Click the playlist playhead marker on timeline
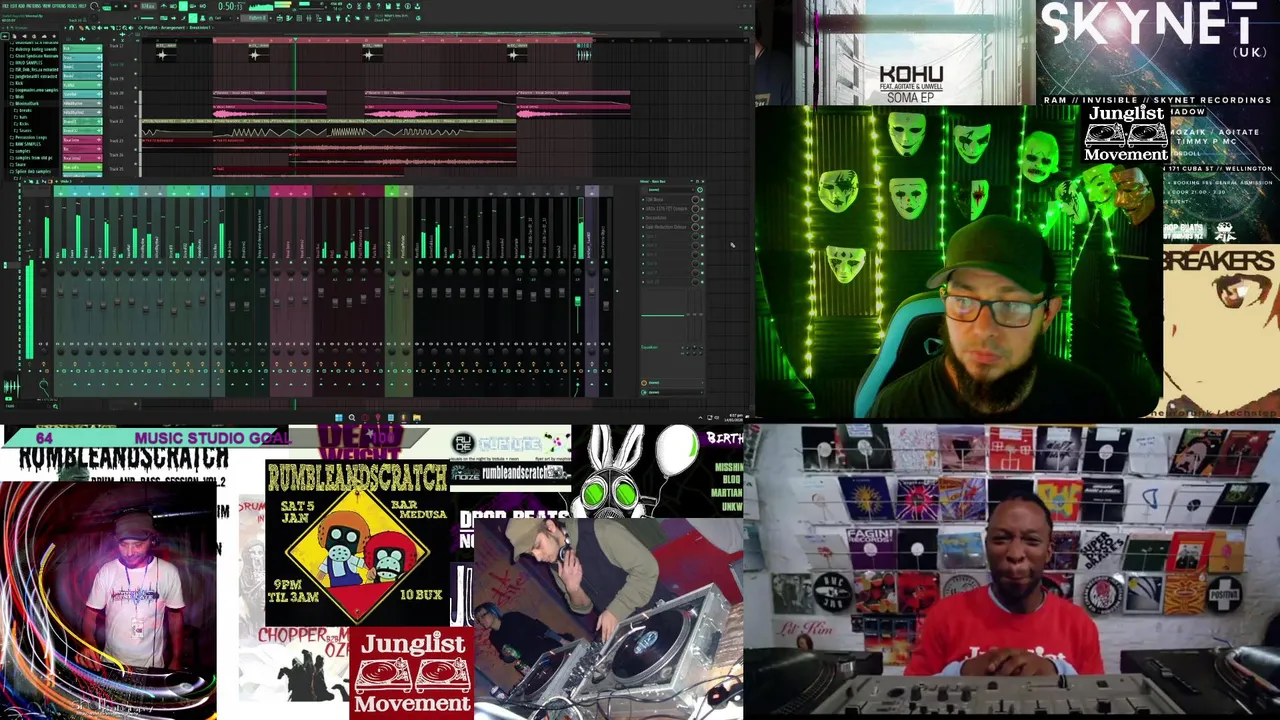 coord(295,39)
